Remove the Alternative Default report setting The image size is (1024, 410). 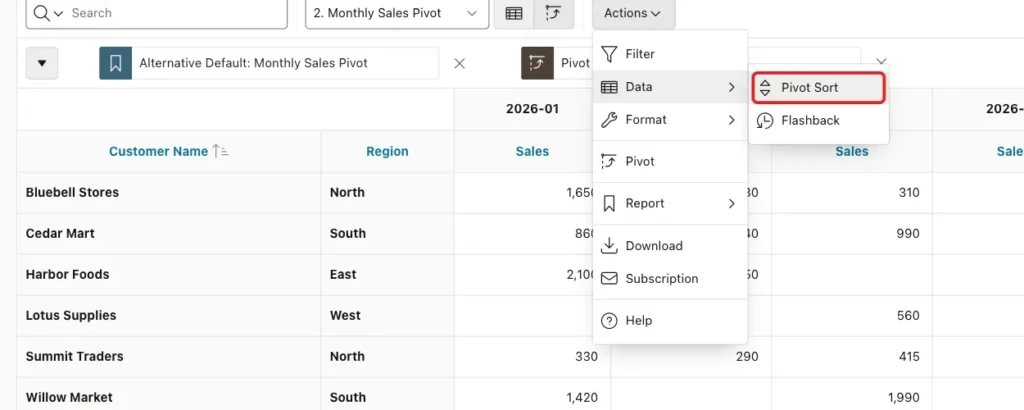(x=459, y=63)
